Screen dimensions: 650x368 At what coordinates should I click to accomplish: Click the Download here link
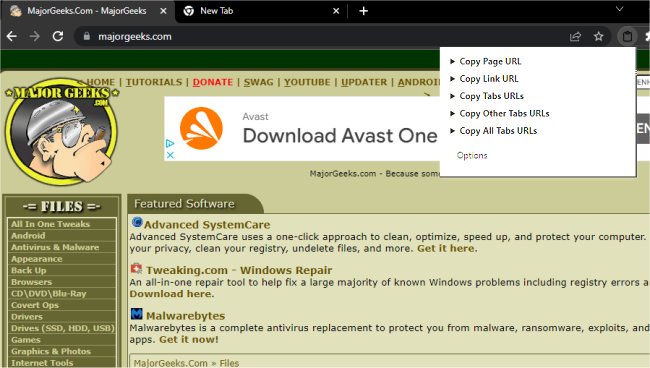coord(170,294)
